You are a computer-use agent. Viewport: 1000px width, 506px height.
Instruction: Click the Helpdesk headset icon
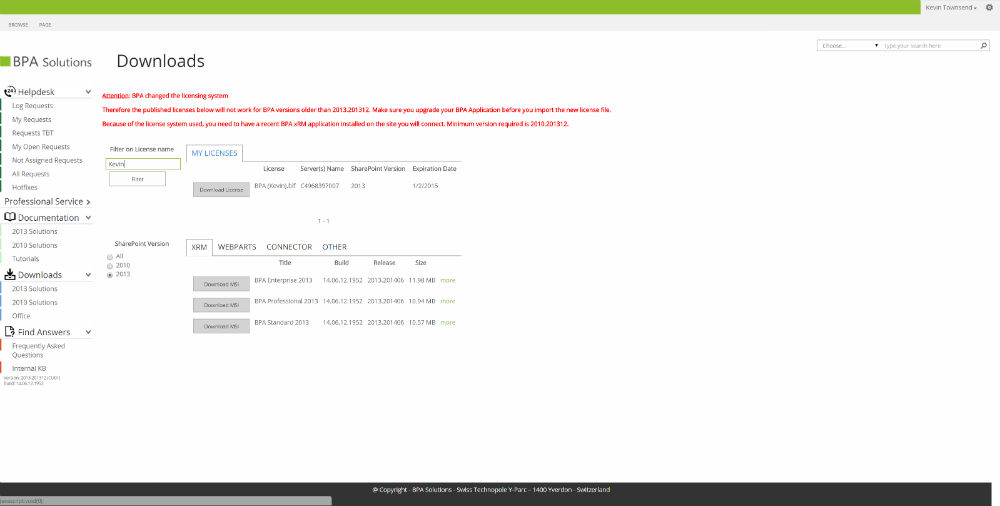[10, 91]
